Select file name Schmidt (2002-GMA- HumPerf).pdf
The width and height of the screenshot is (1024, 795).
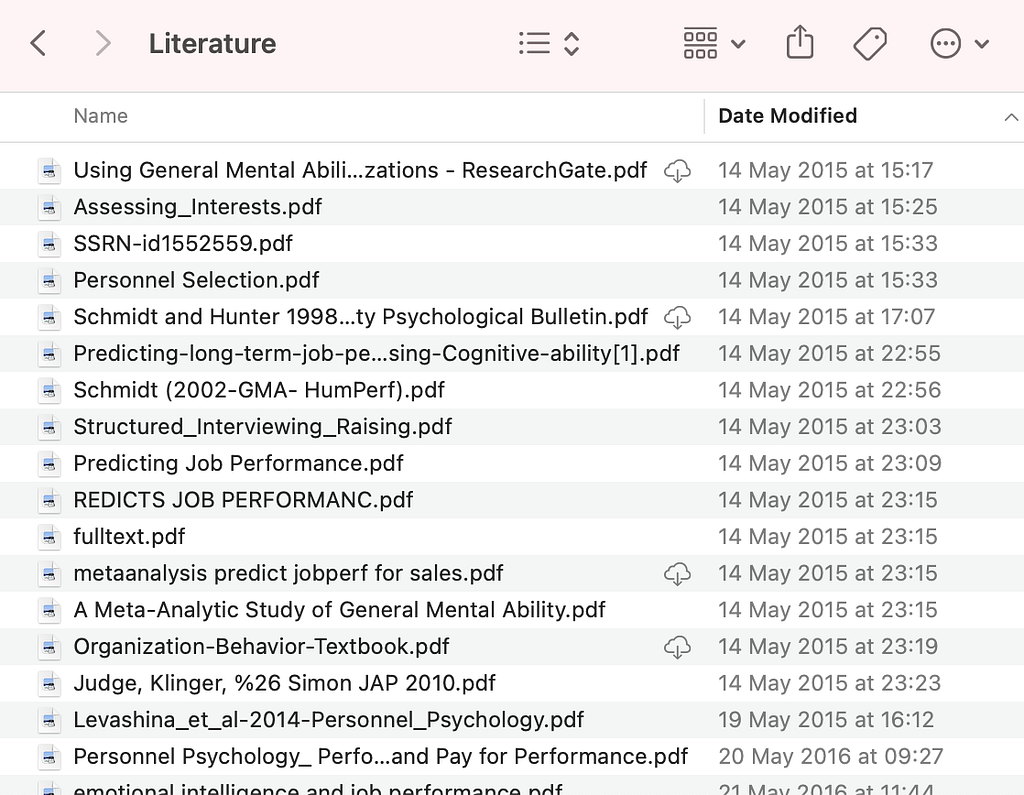point(259,390)
